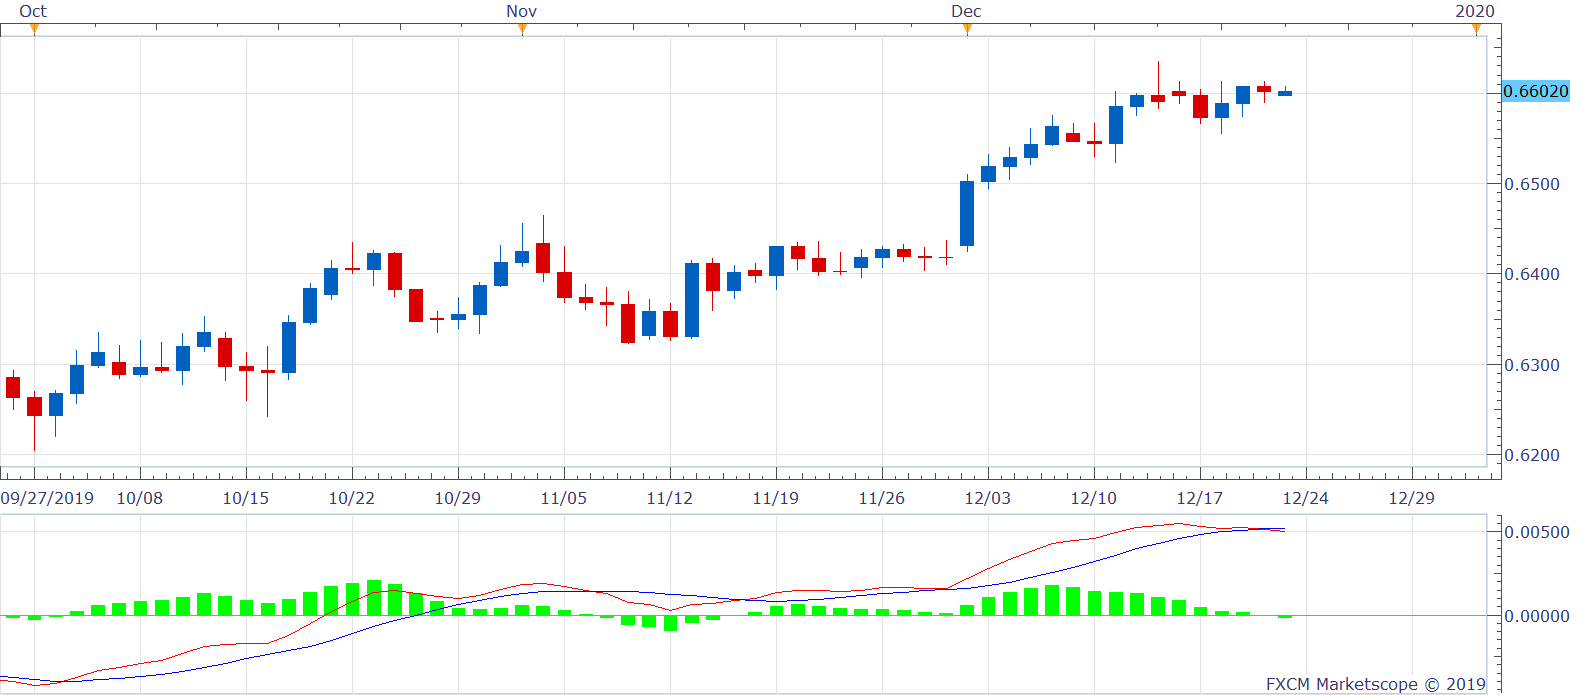
Task: Click the 12/24 date axis label
Action: [1306, 498]
